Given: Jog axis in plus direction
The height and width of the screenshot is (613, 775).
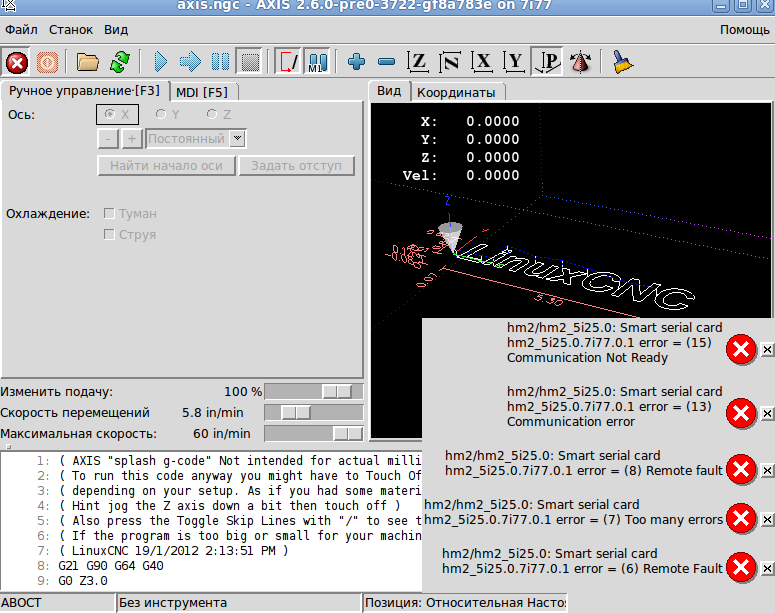Looking at the screenshot, I should (132, 139).
